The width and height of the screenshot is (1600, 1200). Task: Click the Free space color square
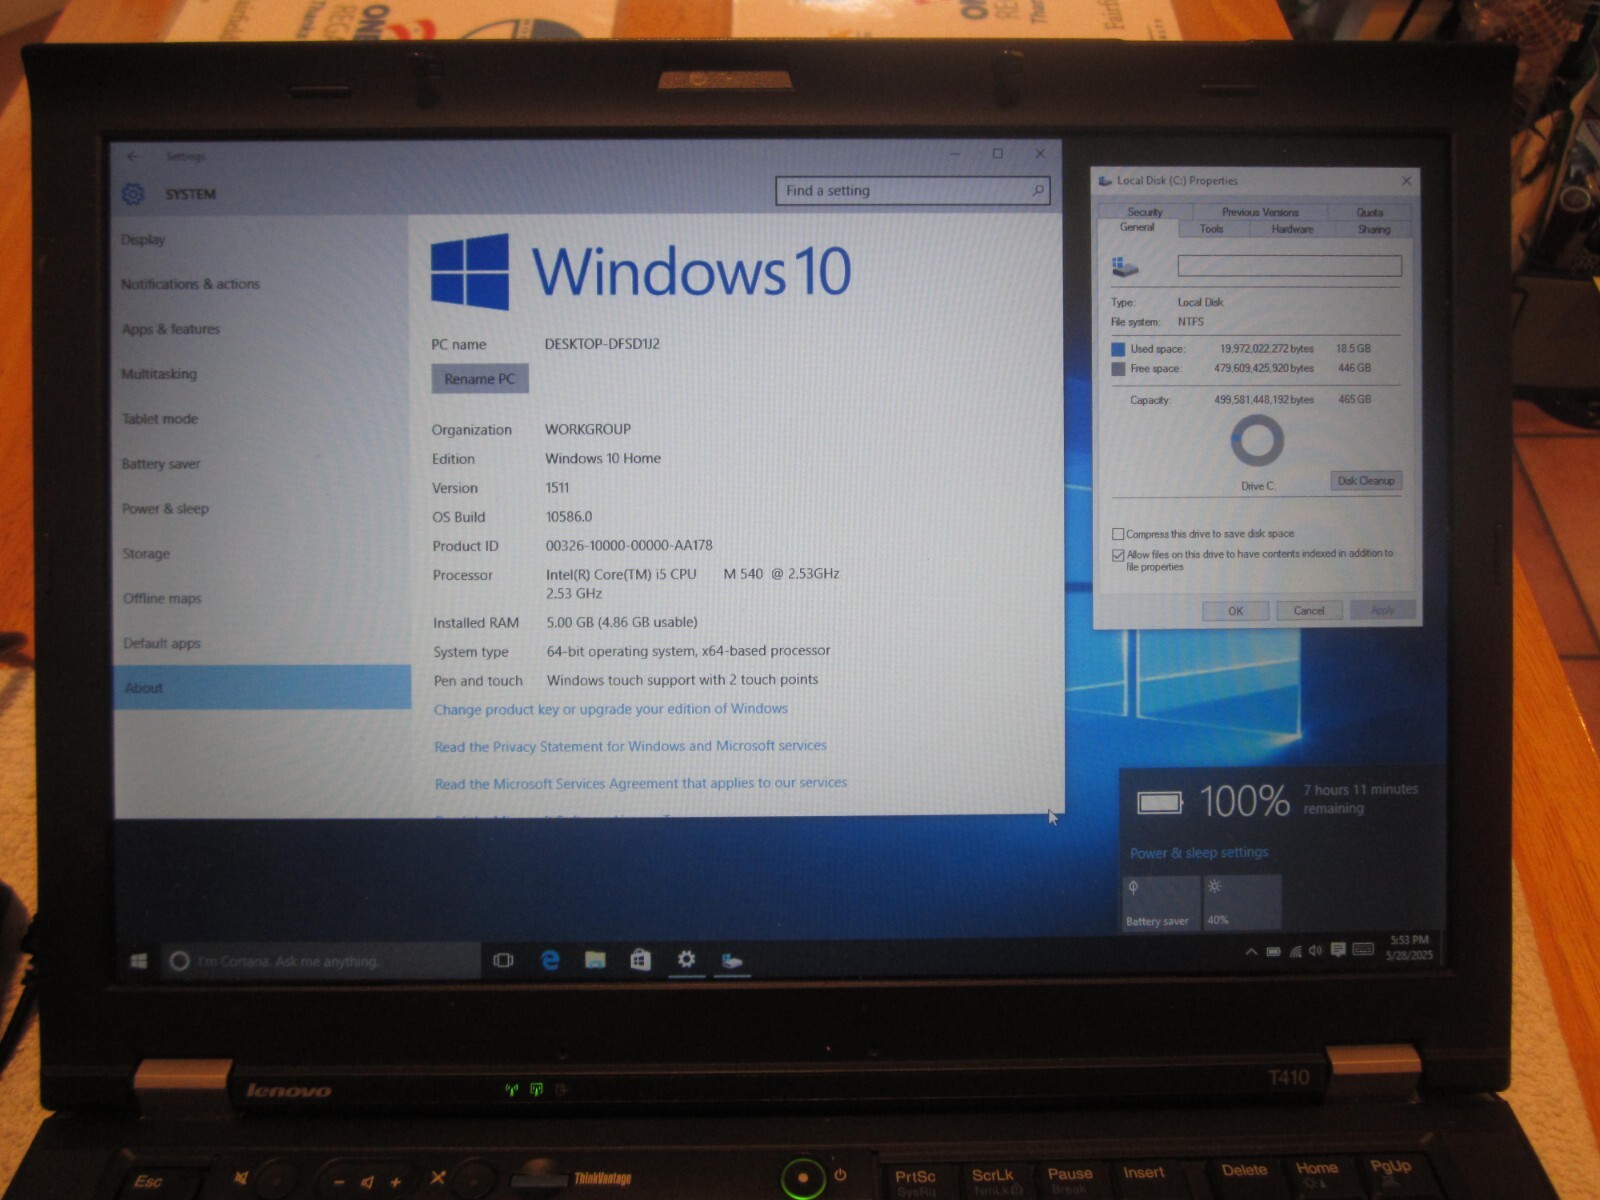pyautogui.click(x=1118, y=369)
